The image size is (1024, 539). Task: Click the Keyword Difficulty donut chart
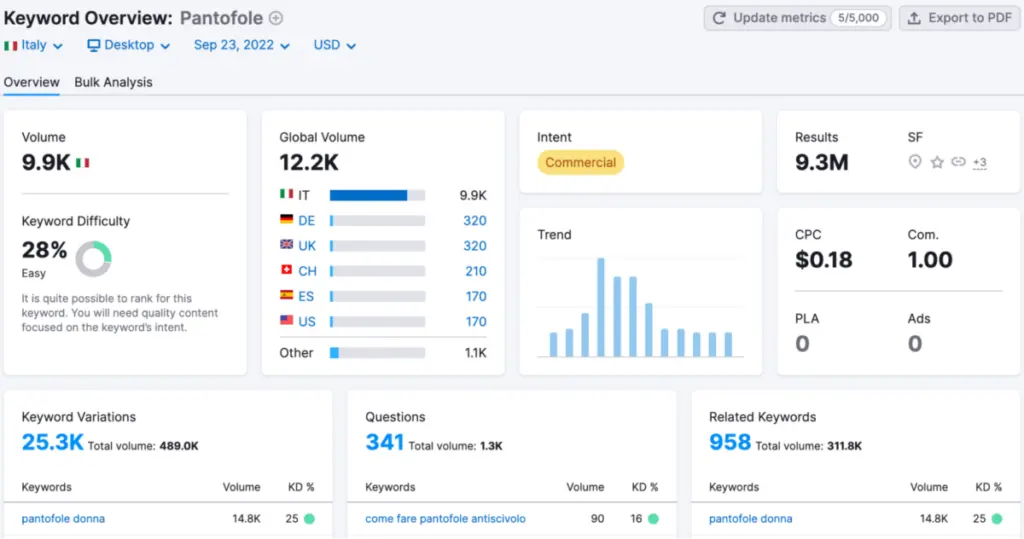click(93, 258)
